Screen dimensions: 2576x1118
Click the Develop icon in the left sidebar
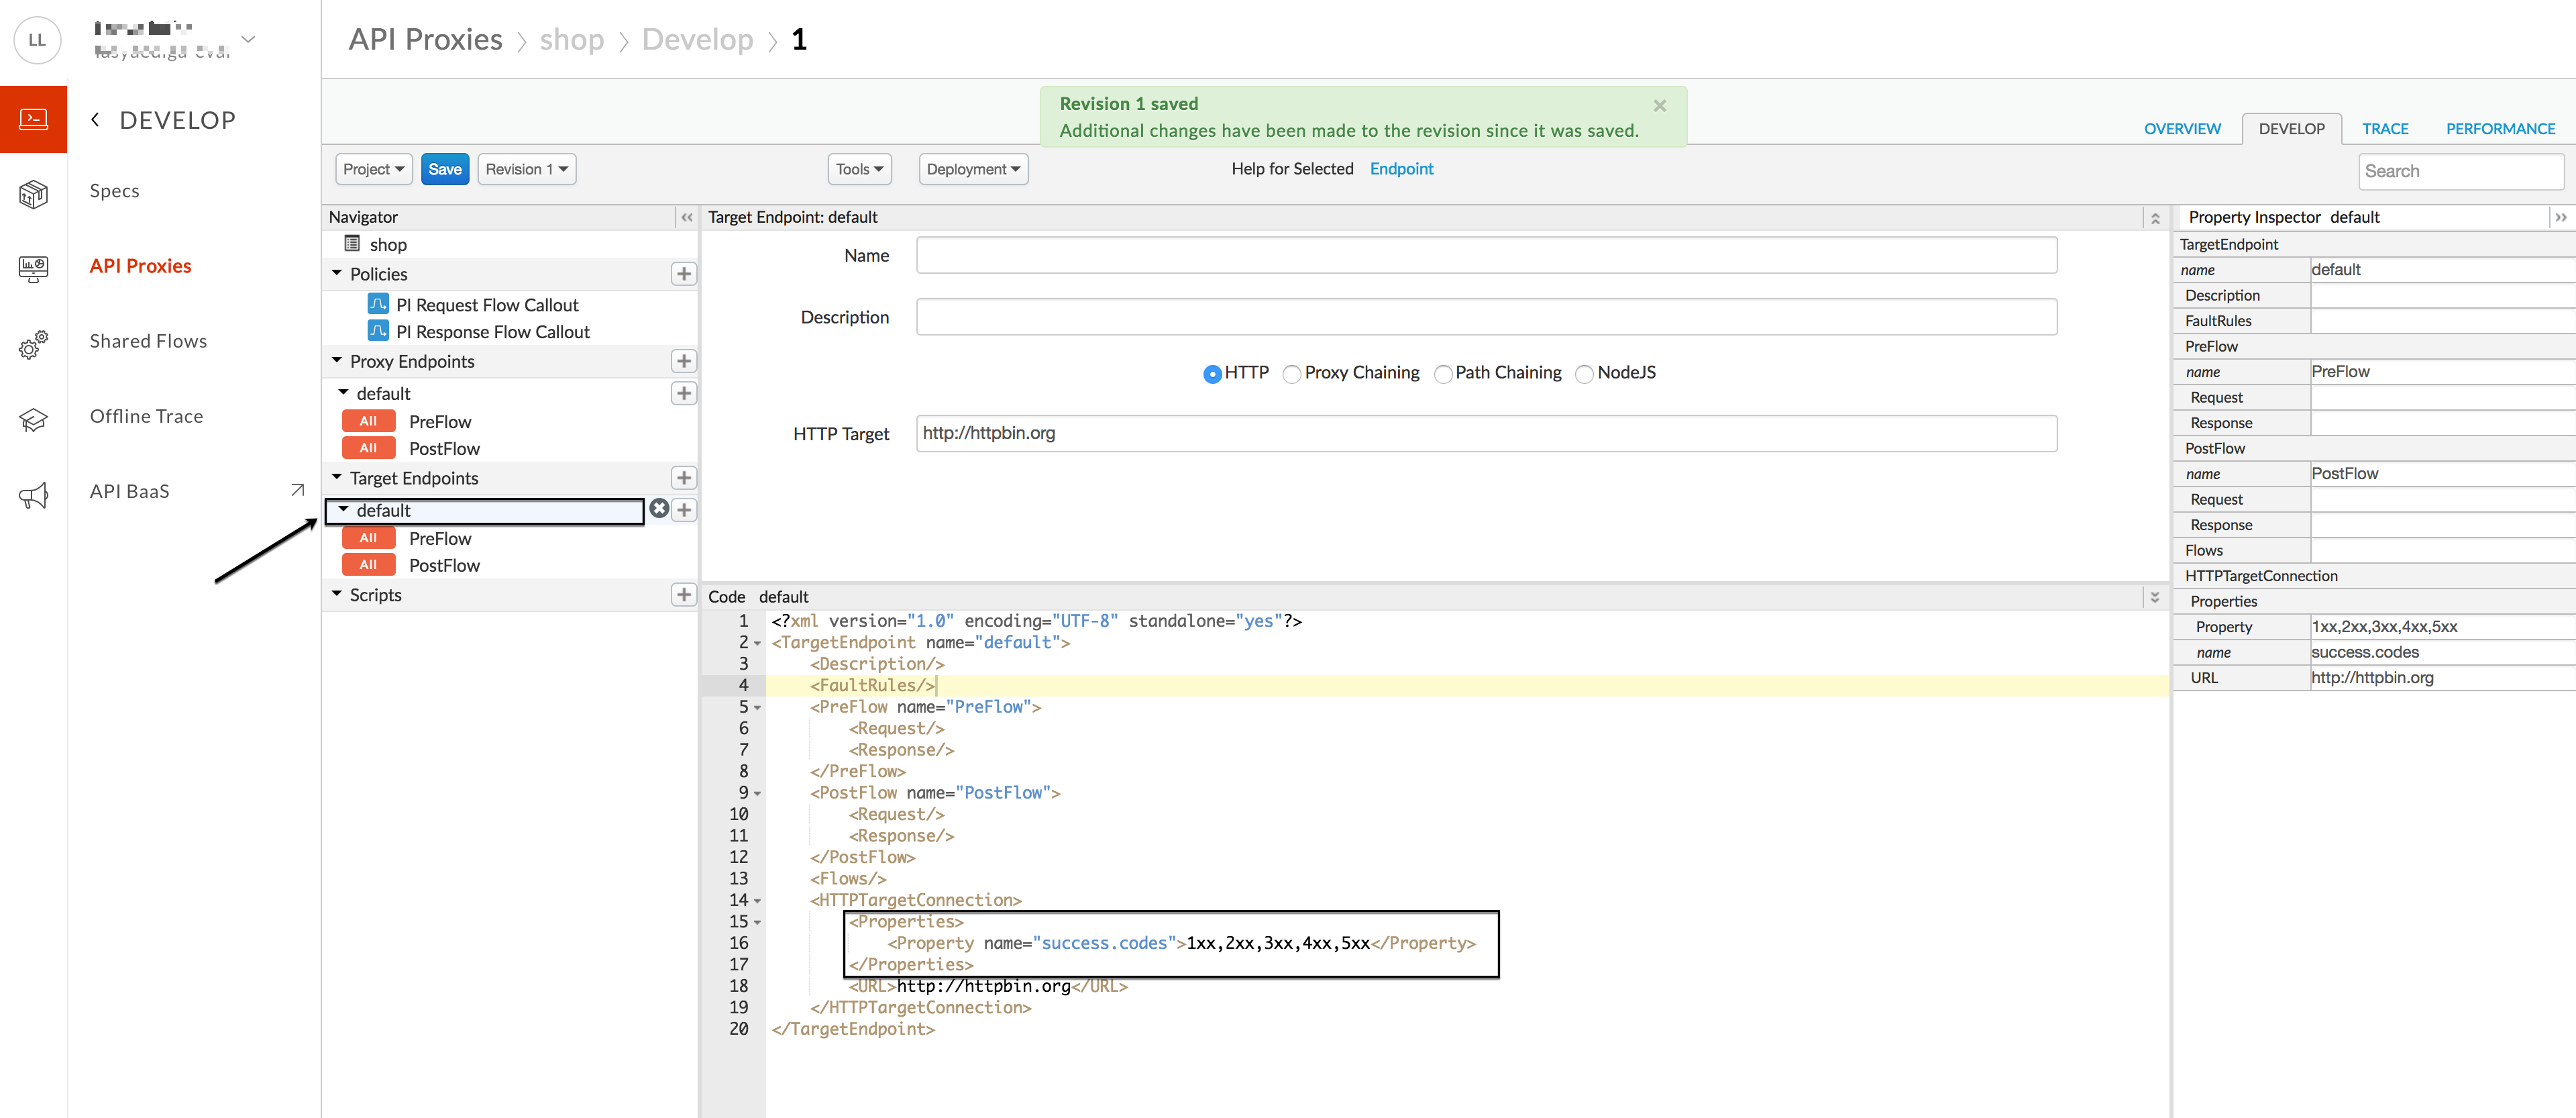(x=33, y=120)
